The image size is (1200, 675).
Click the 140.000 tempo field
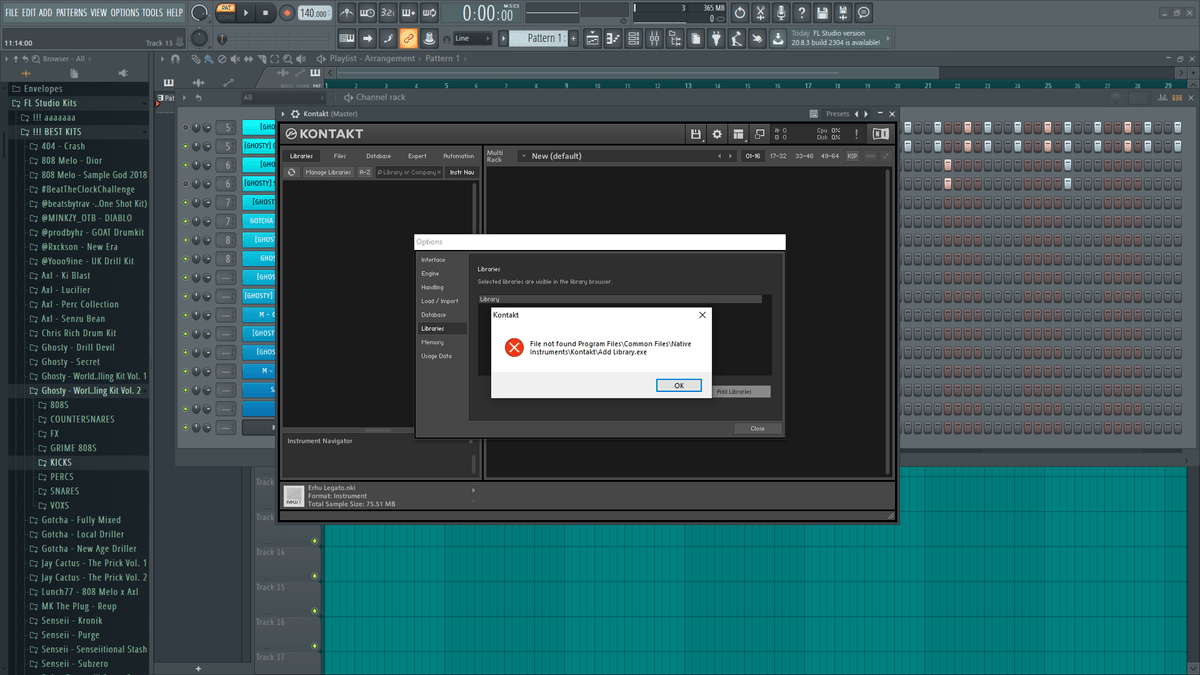tap(314, 13)
